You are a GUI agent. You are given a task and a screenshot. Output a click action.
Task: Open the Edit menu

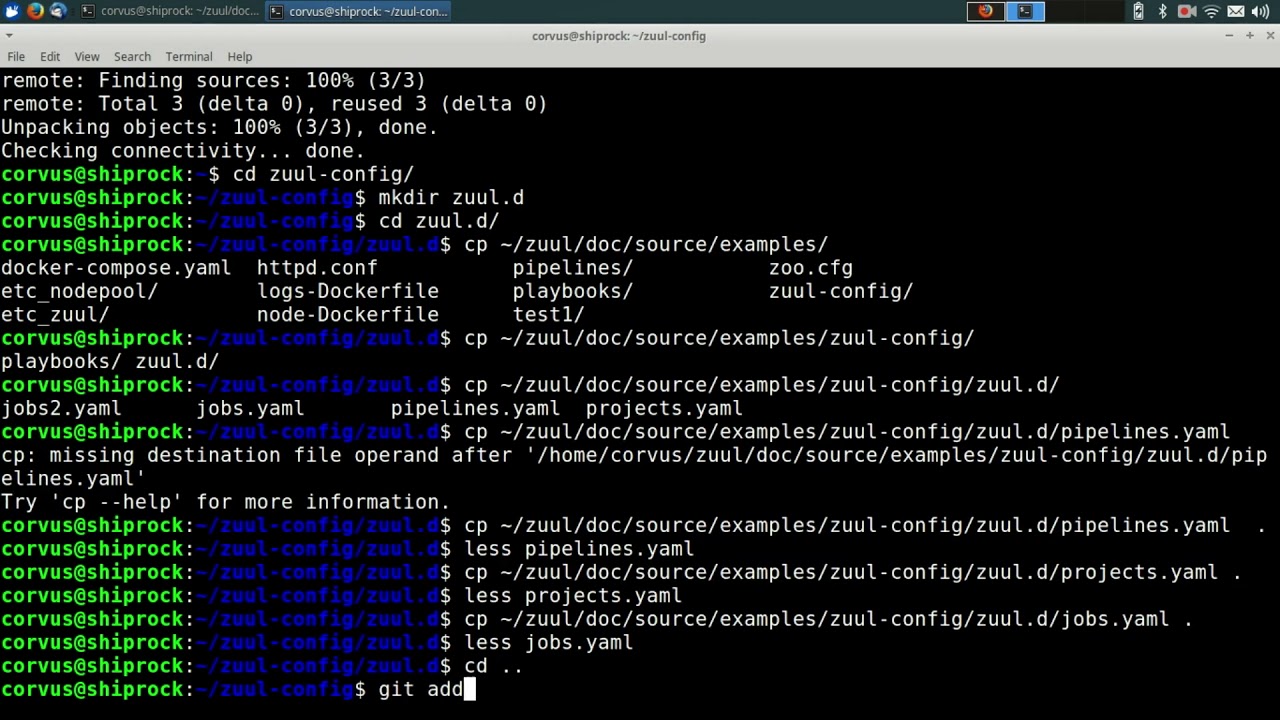point(50,57)
